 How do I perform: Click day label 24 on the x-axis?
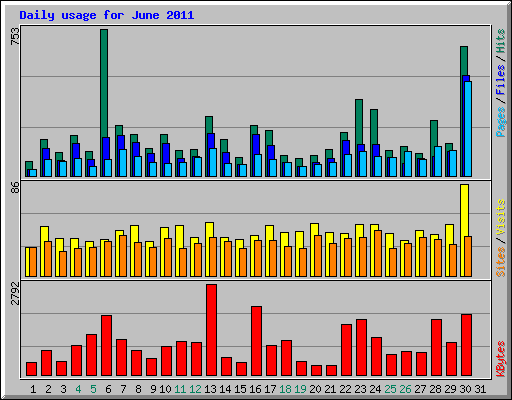pos(375,389)
